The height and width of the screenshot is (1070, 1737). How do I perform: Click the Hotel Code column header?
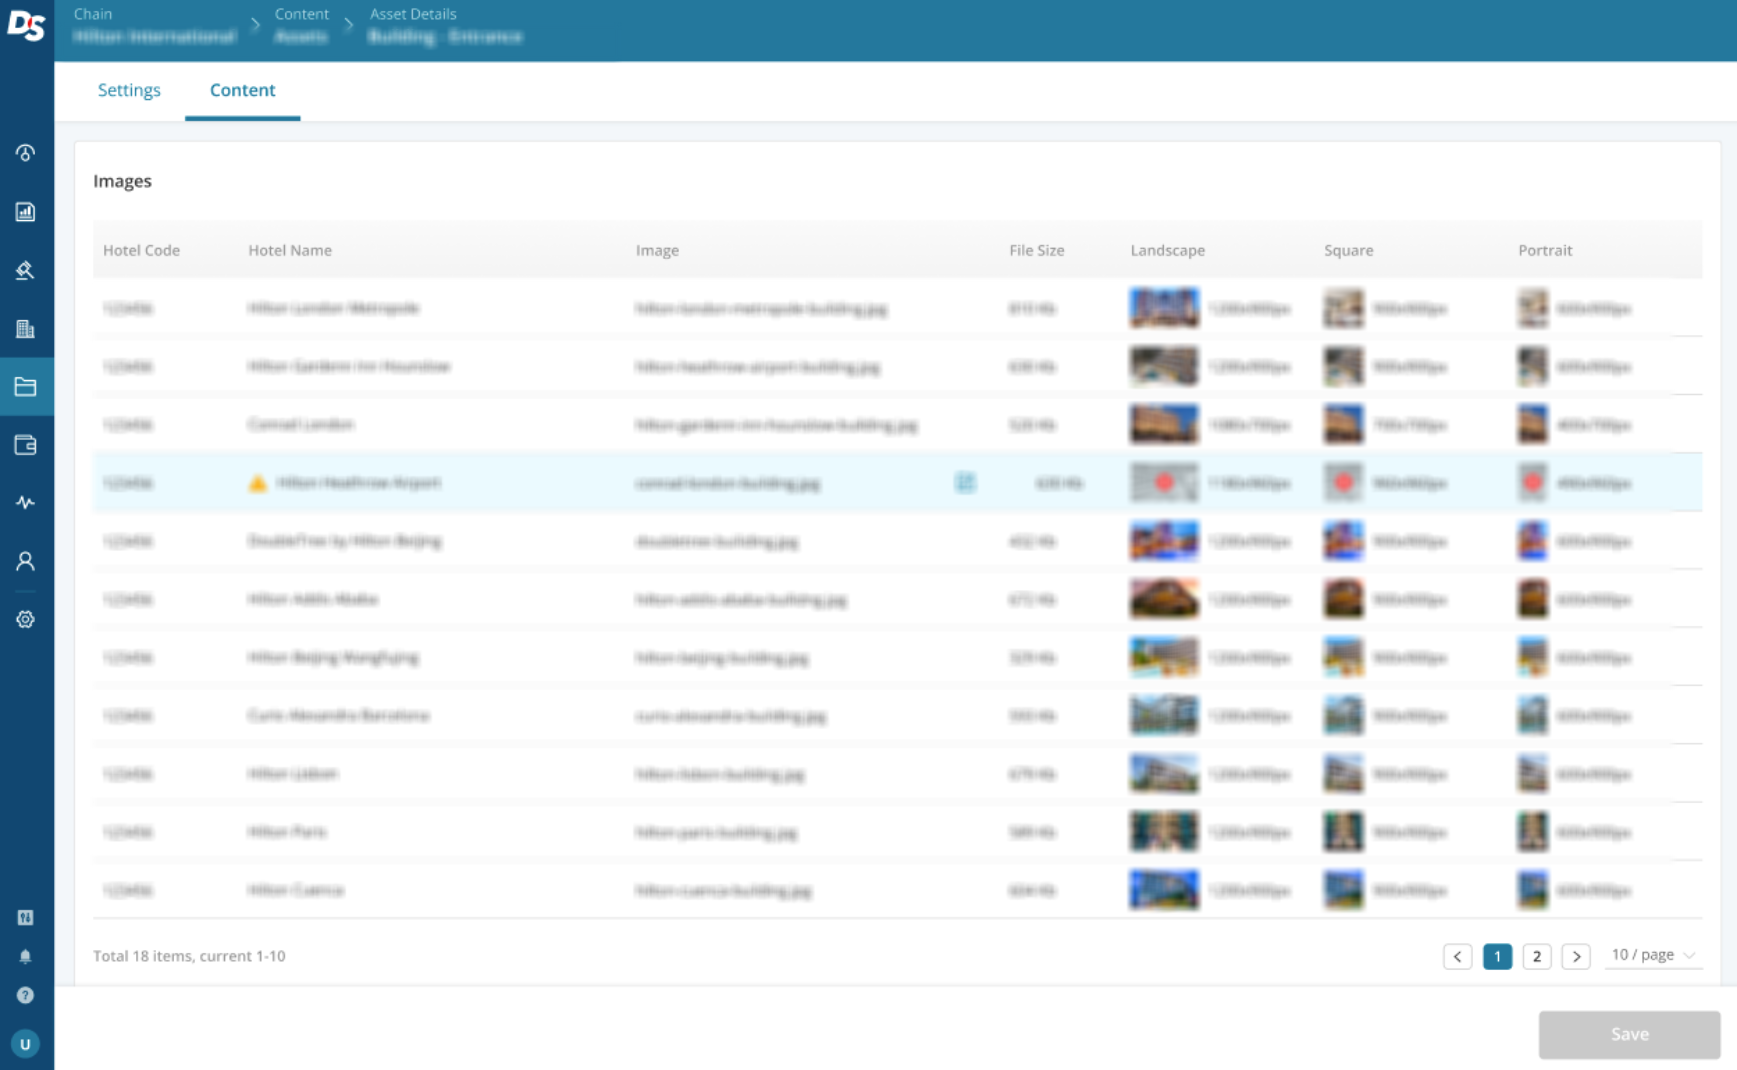point(141,250)
